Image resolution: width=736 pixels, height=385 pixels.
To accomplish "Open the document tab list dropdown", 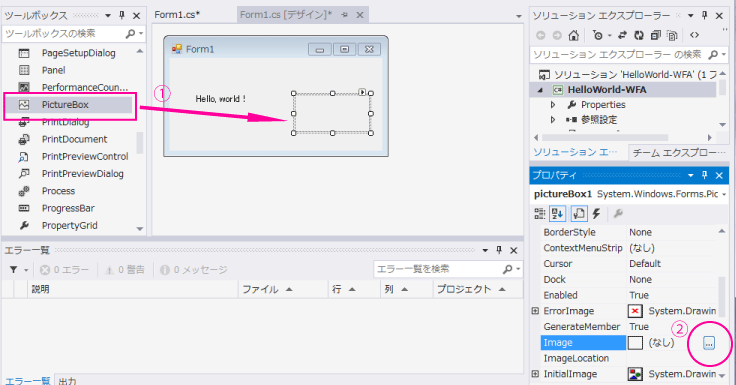I will pos(518,16).
